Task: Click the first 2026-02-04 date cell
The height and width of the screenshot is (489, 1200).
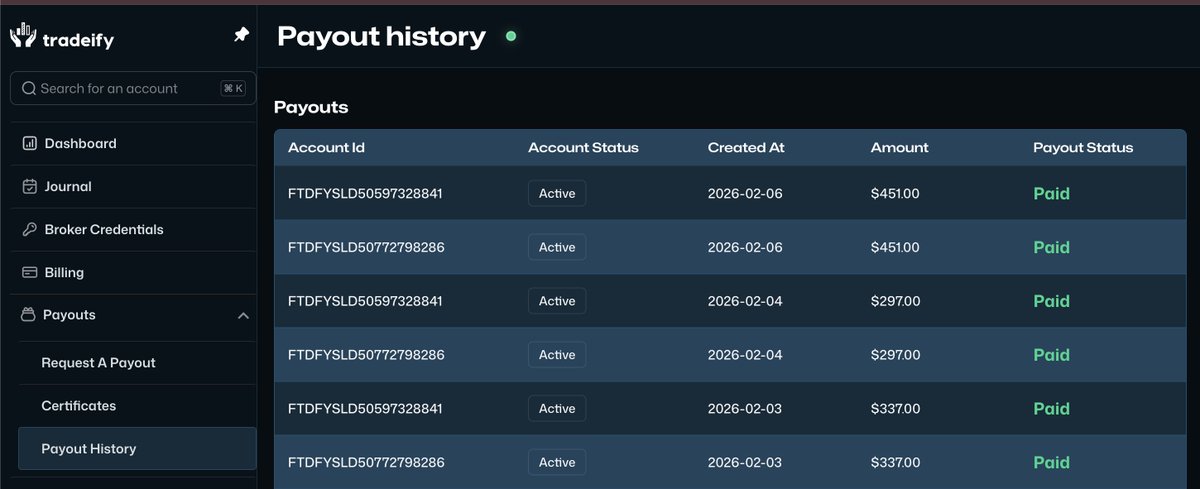Action: coord(745,301)
